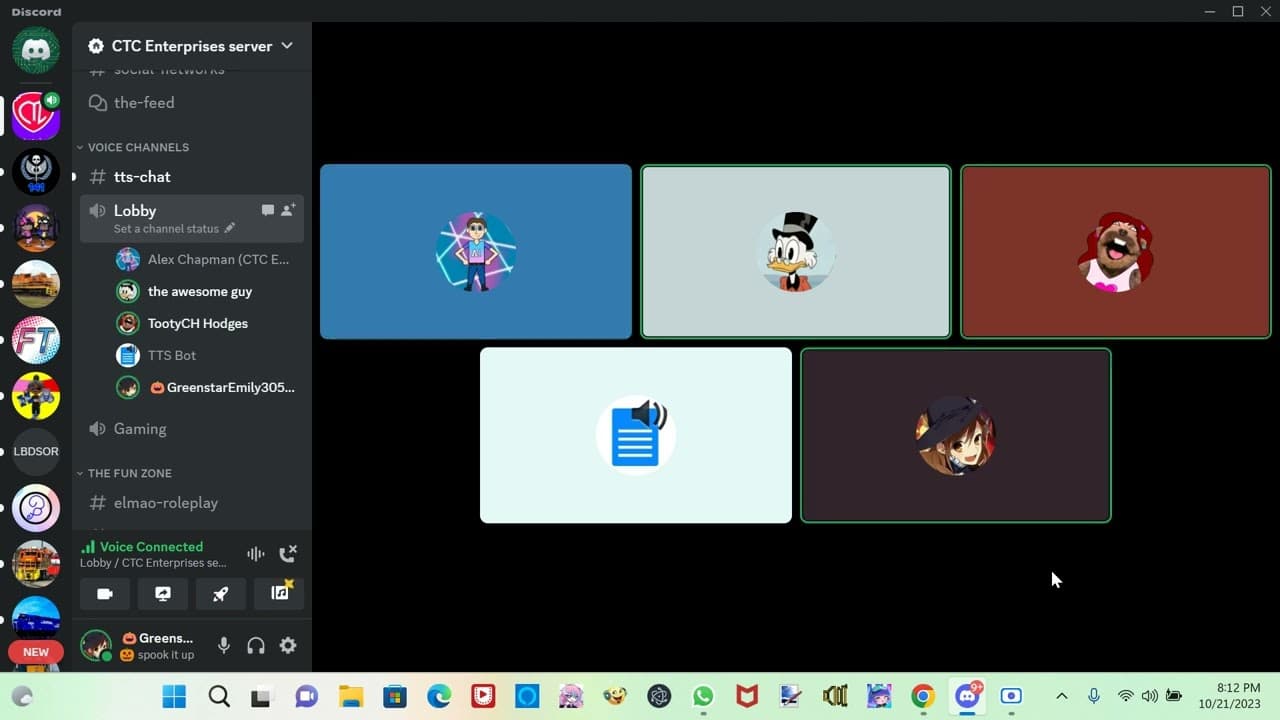Open the yellow and red character server icon

pos(36,396)
